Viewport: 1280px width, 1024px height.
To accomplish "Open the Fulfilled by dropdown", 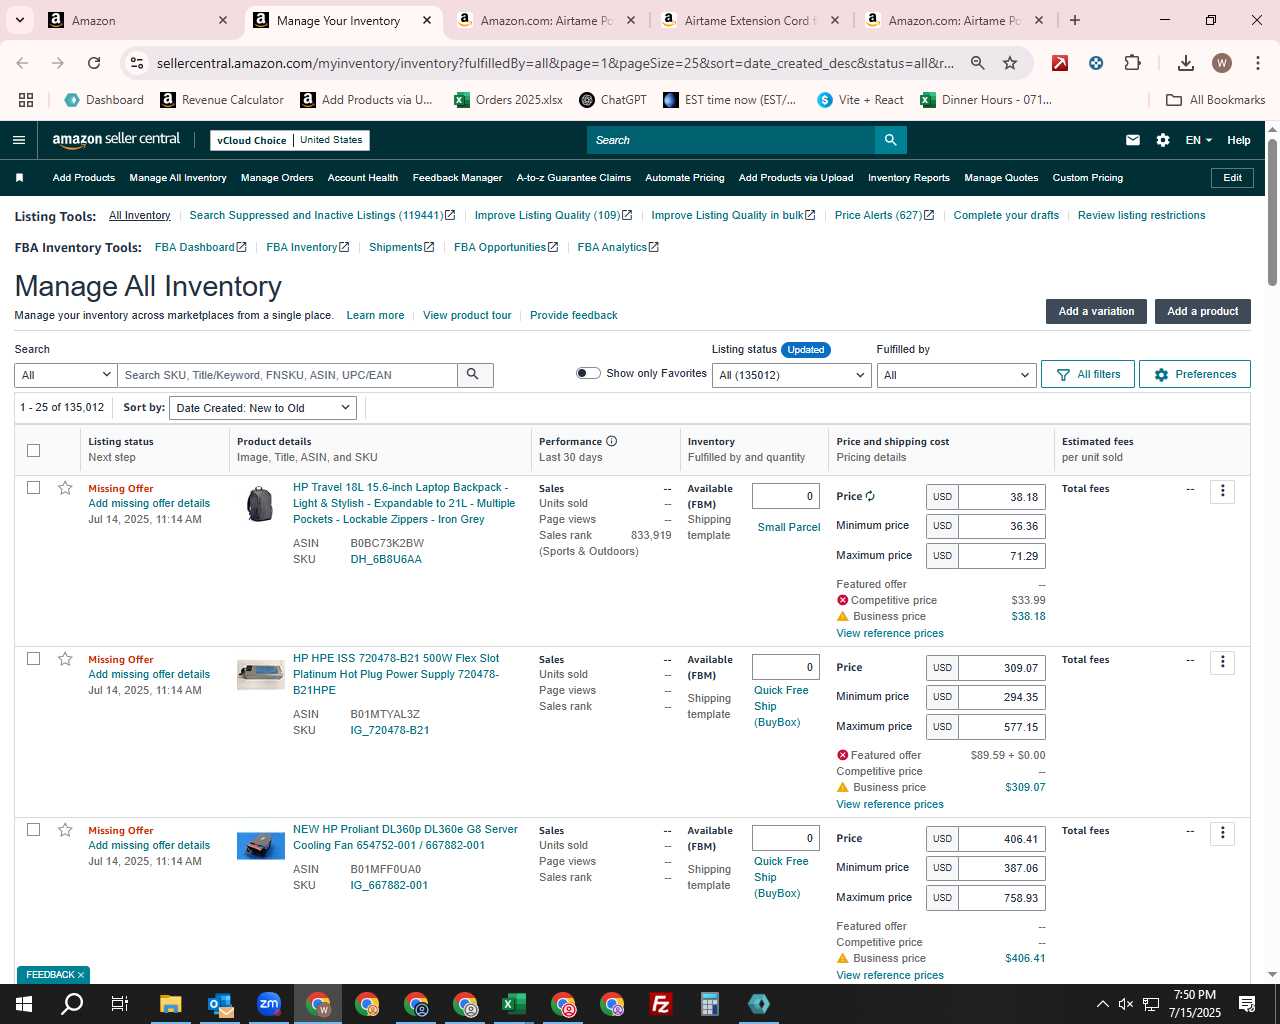I will click(x=956, y=375).
